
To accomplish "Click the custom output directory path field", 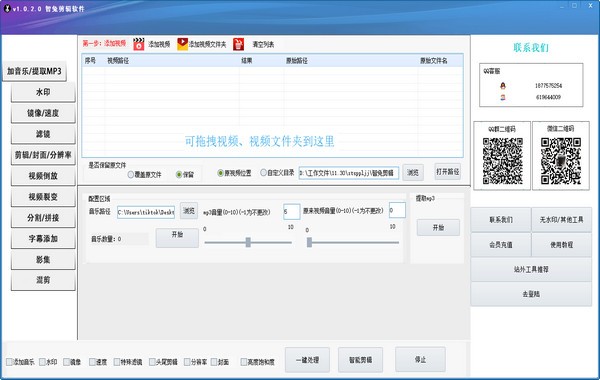I will coord(349,173).
